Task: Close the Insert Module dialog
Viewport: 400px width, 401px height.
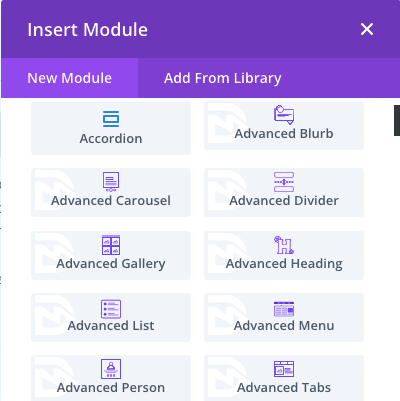Action: click(367, 29)
